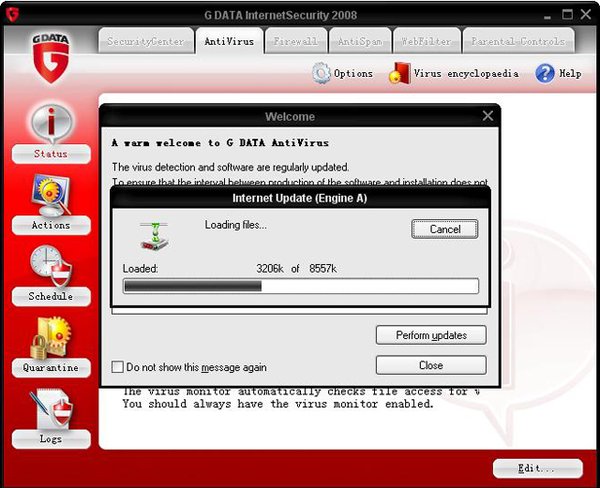The width and height of the screenshot is (600, 488).
Task: Enable 'Do not show this message again'
Action: pos(118,367)
